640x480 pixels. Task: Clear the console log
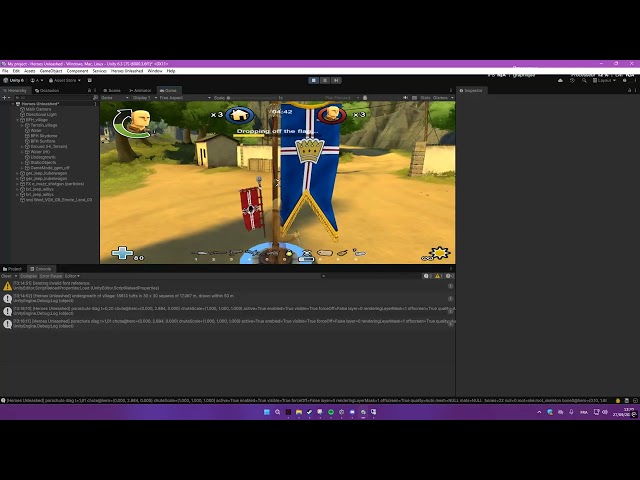(x=6, y=276)
